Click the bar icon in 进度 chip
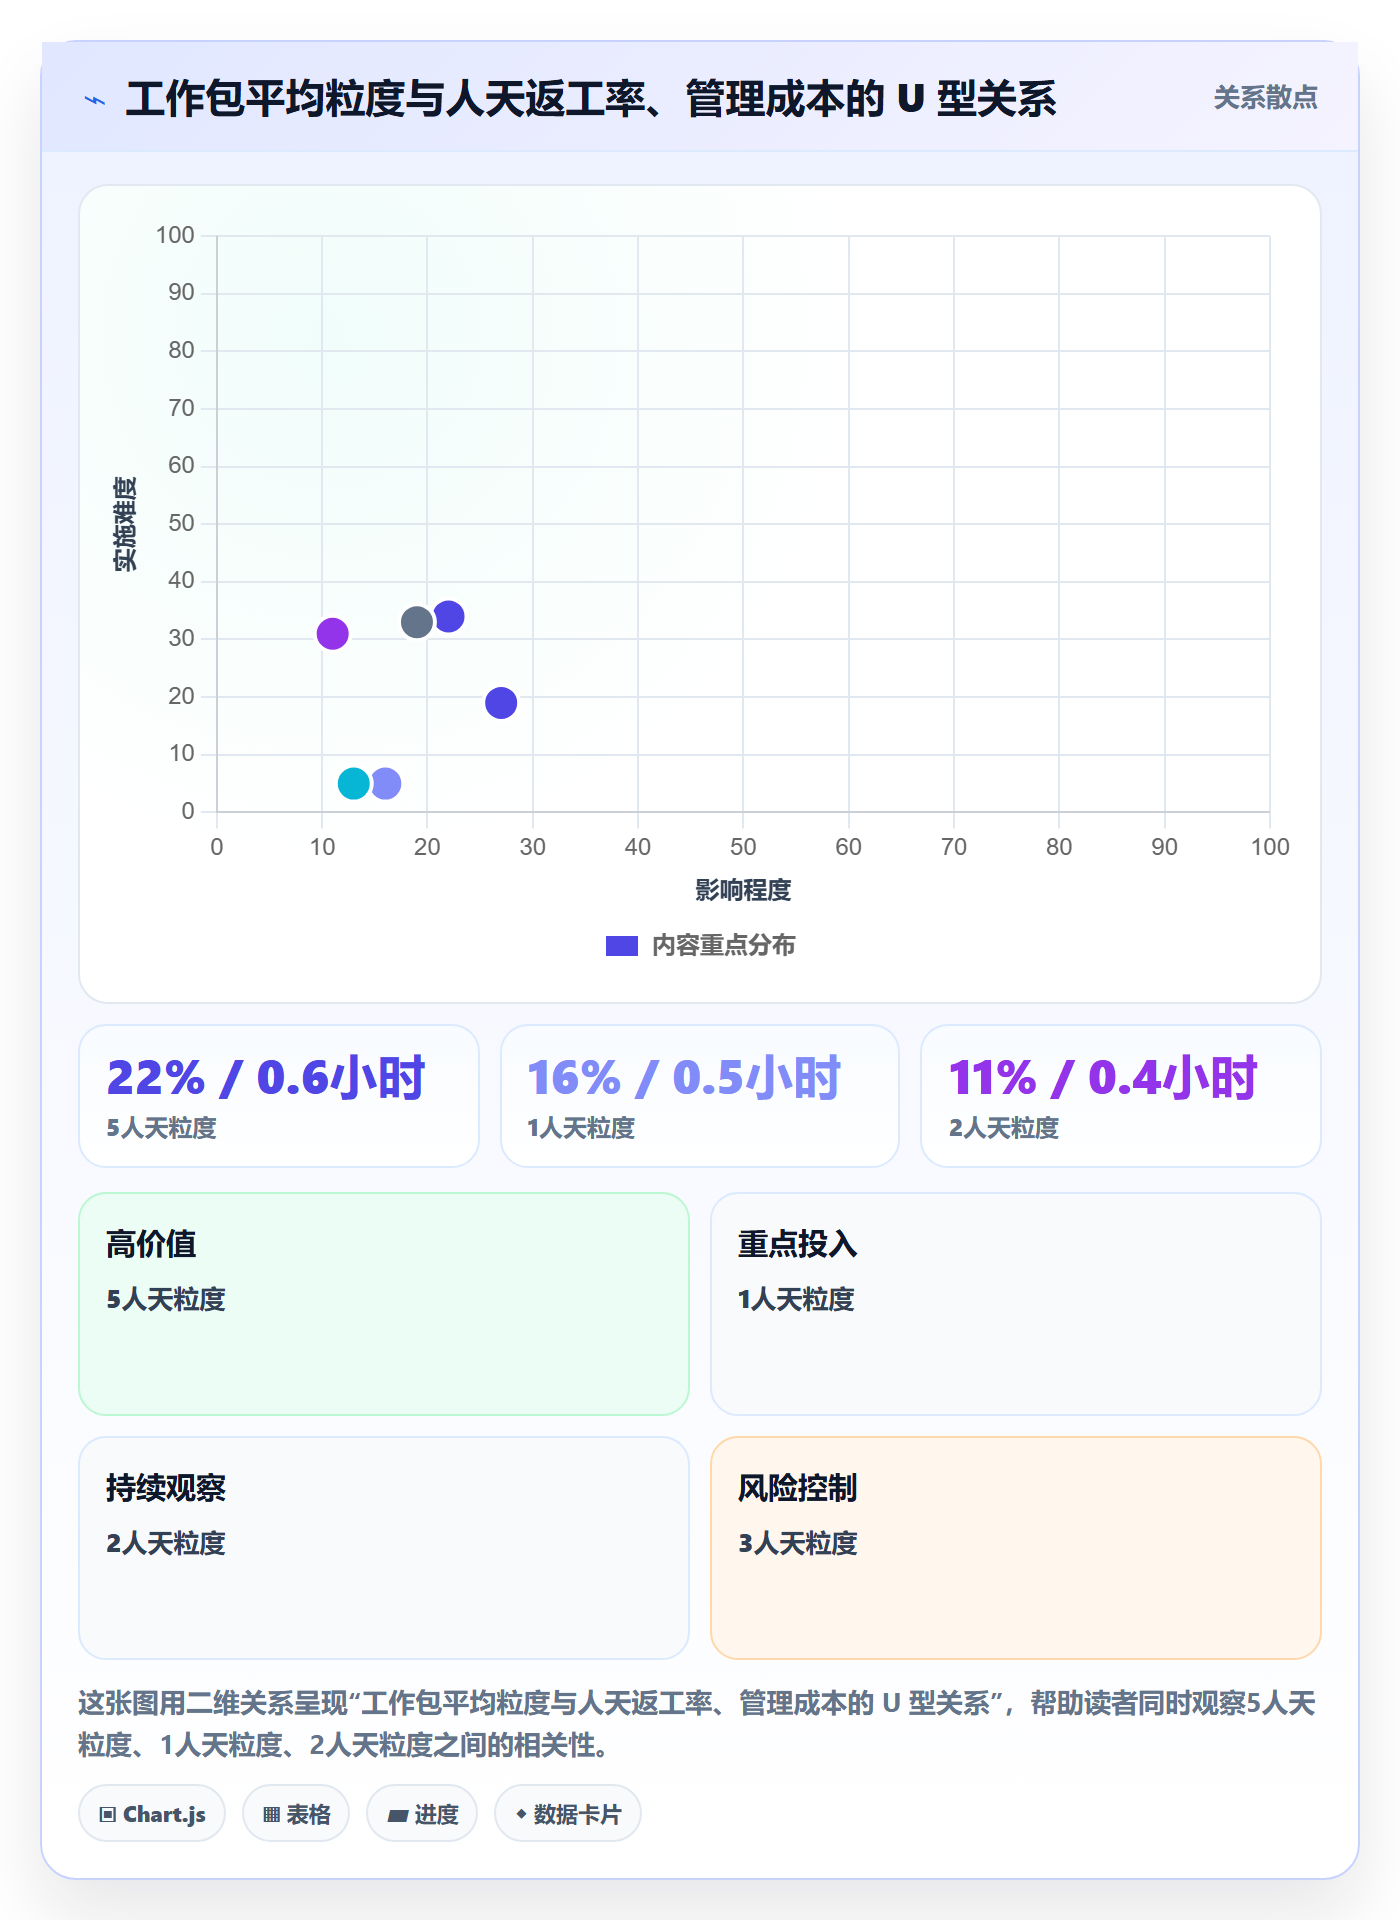 [x=398, y=1816]
